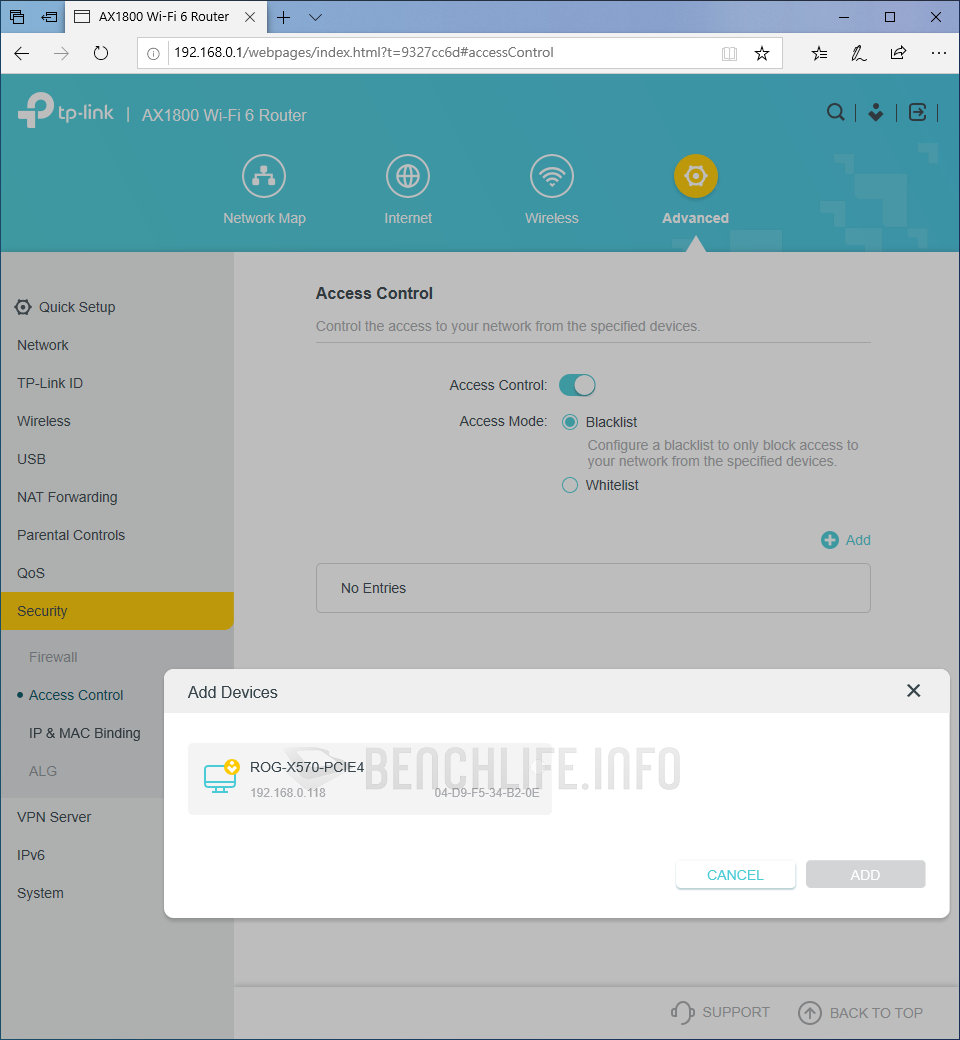Click the TP-Link ID icon in header
Viewport: 960px width, 1040px height.
876,112
